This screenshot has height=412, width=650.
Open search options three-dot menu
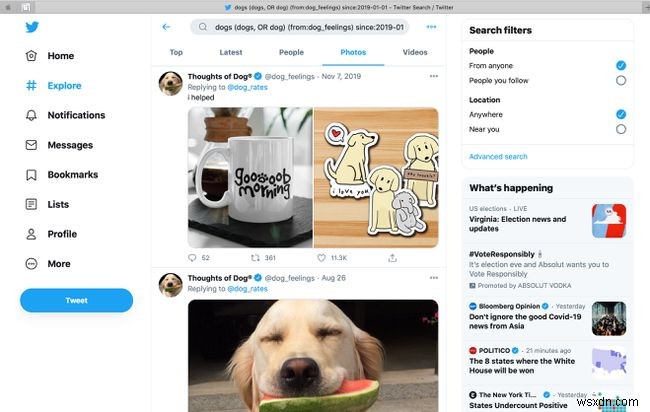click(x=431, y=27)
